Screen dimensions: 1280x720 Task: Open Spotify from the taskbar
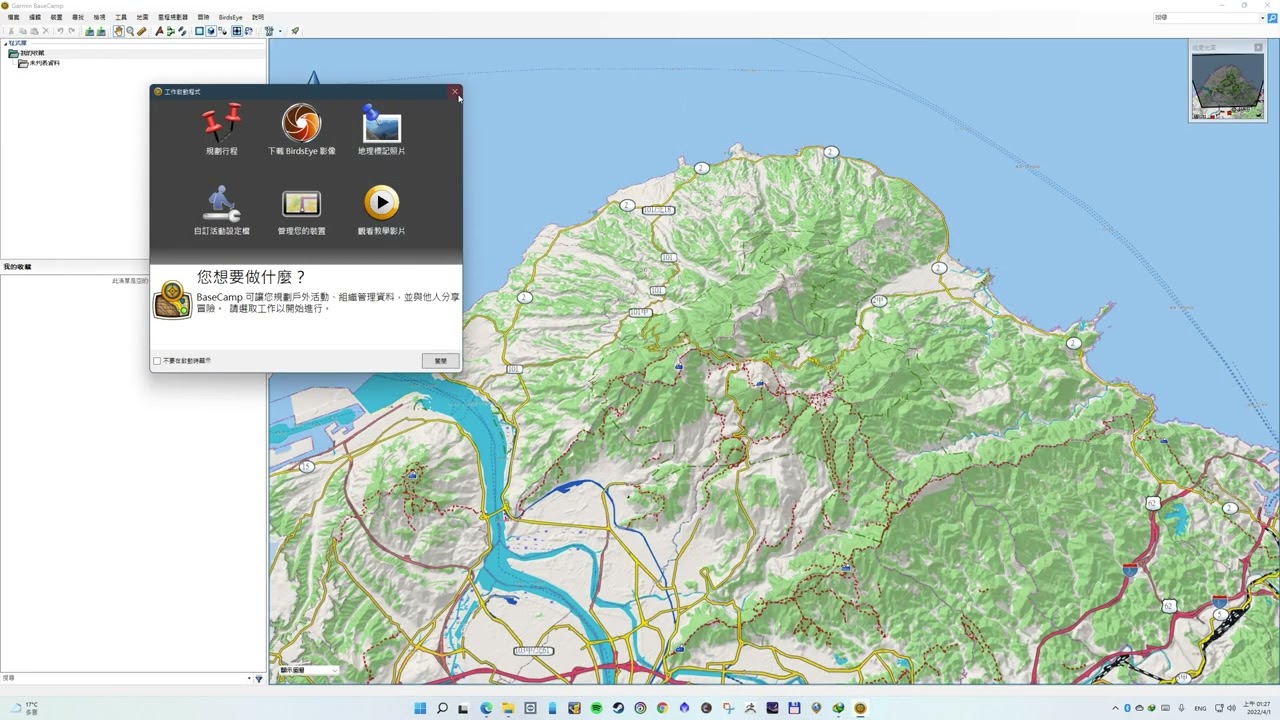[x=596, y=708]
